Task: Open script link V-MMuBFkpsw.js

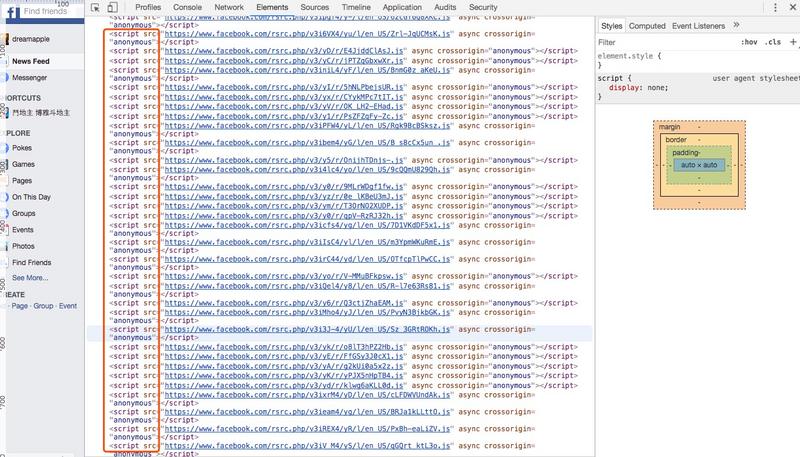Action: click(284, 276)
